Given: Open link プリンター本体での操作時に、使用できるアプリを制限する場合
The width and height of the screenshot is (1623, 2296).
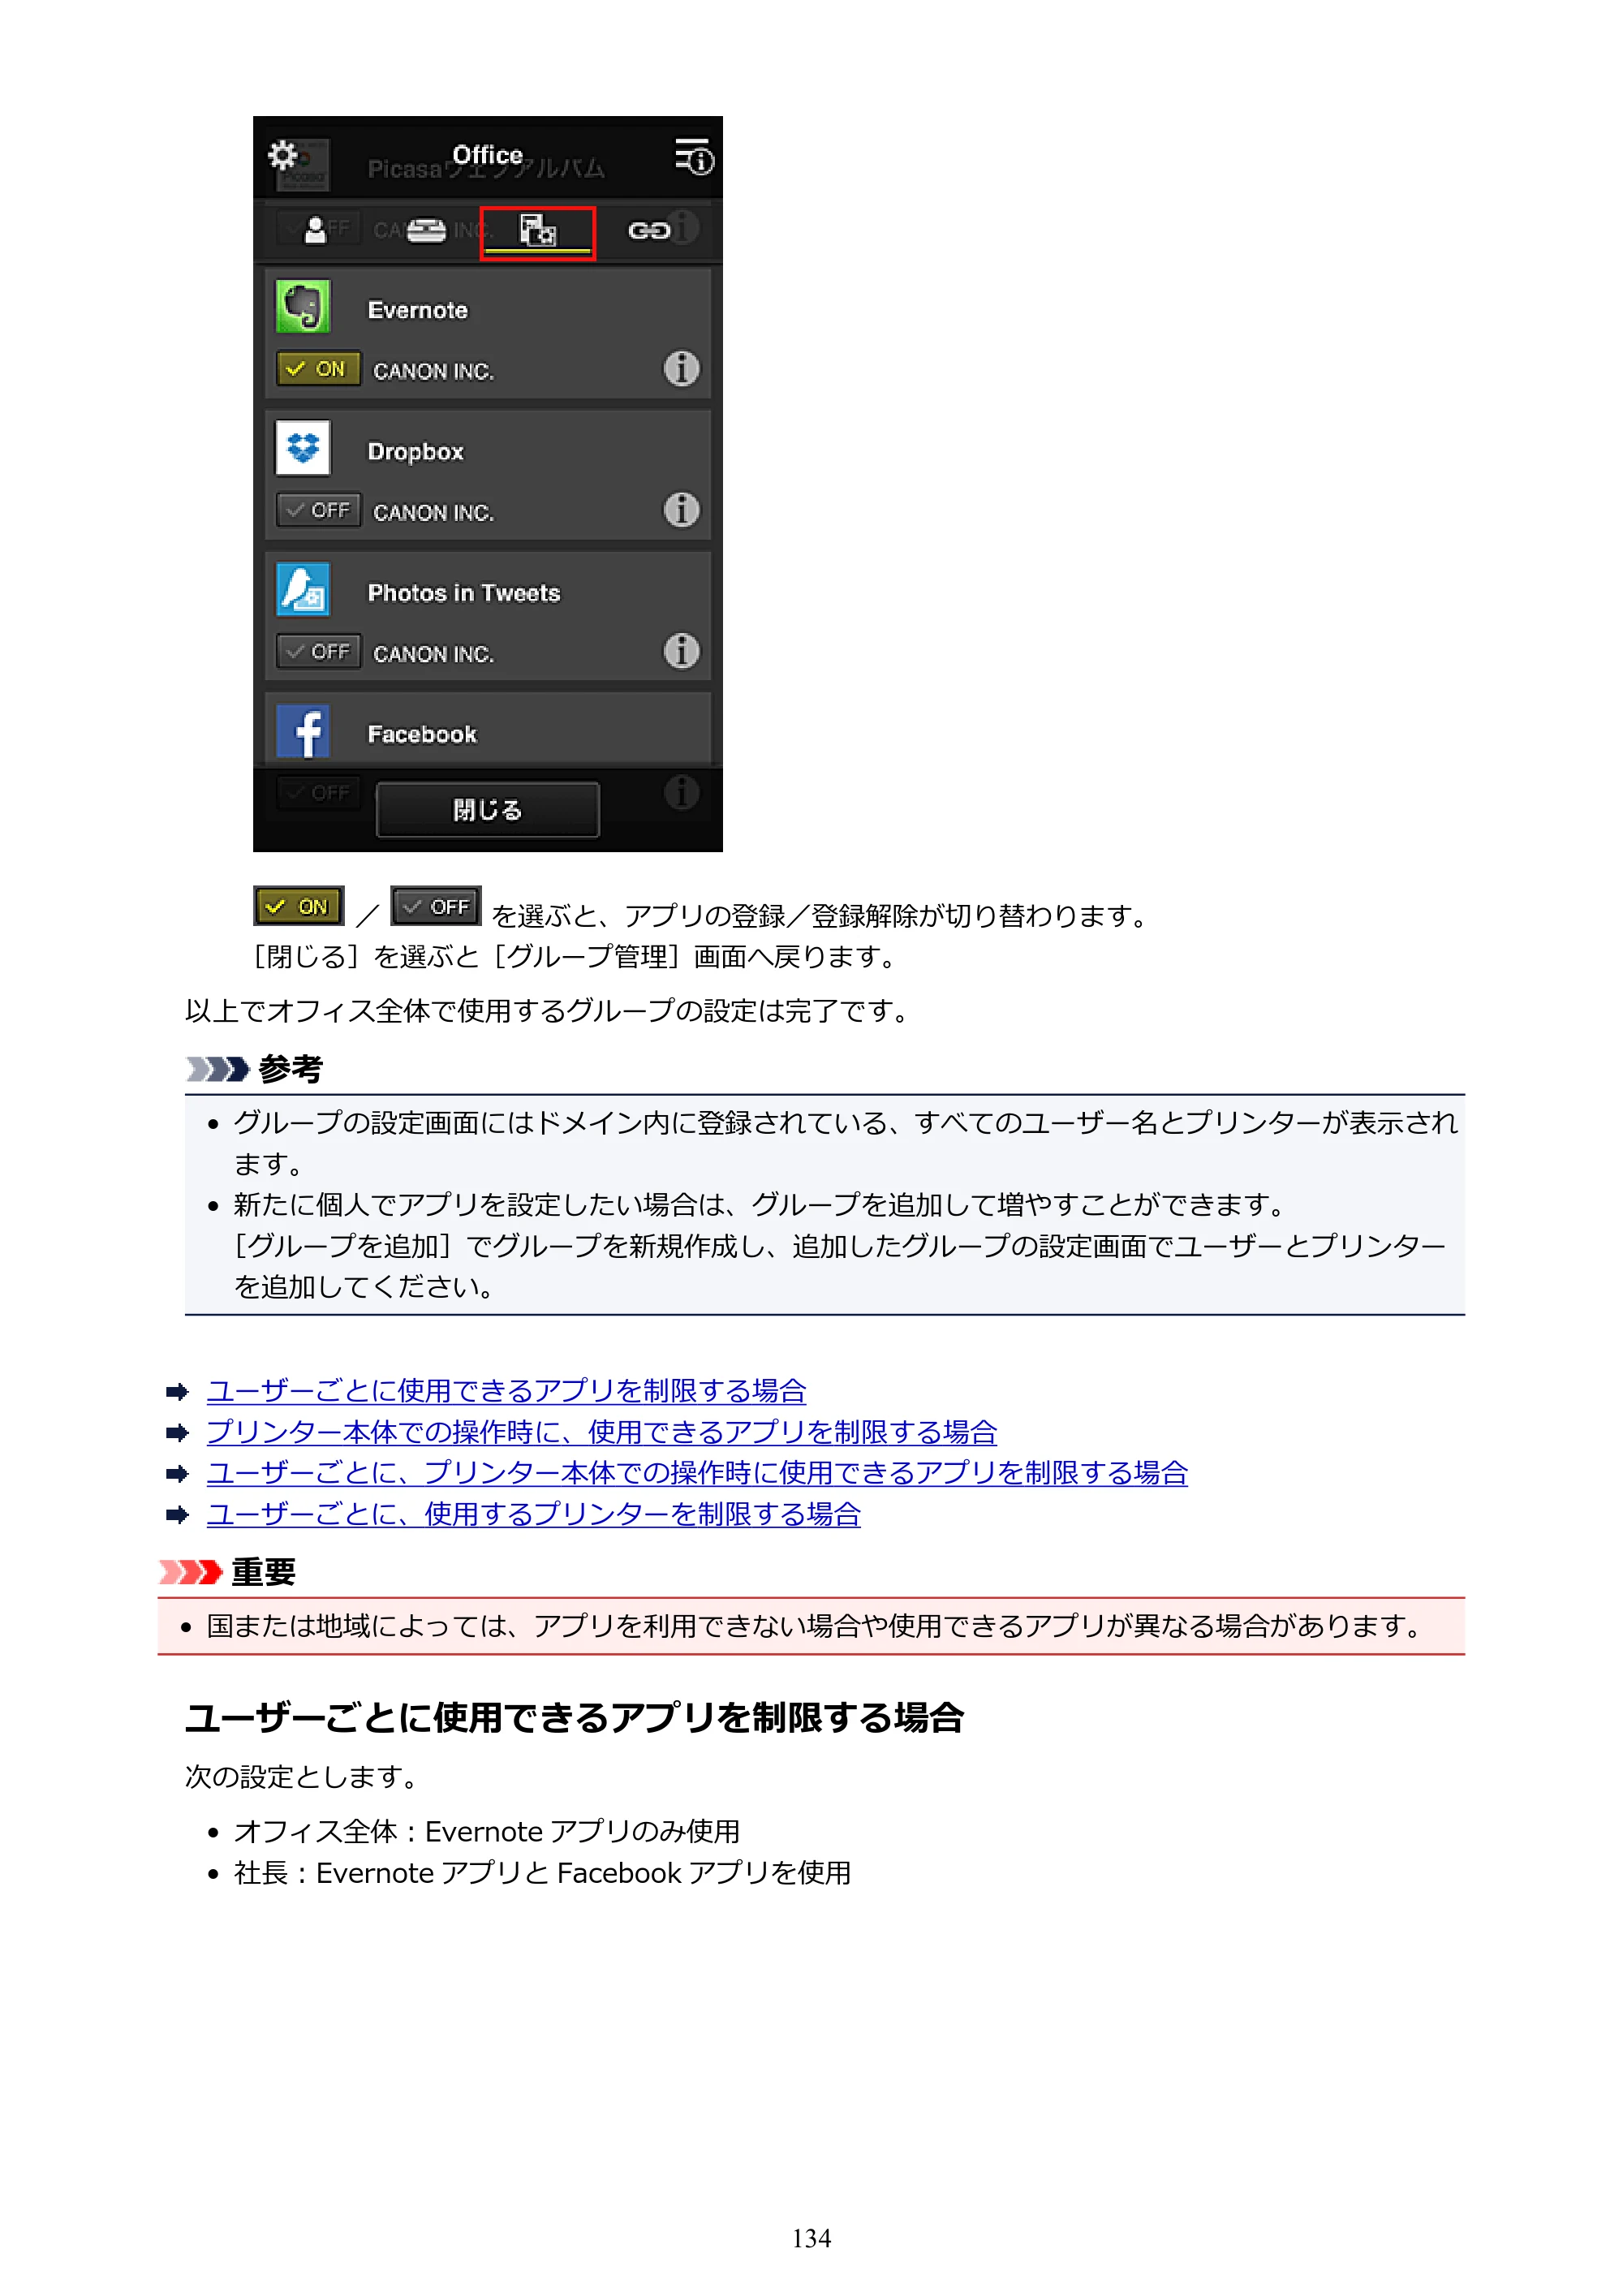Looking at the screenshot, I should coord(602,1432).
